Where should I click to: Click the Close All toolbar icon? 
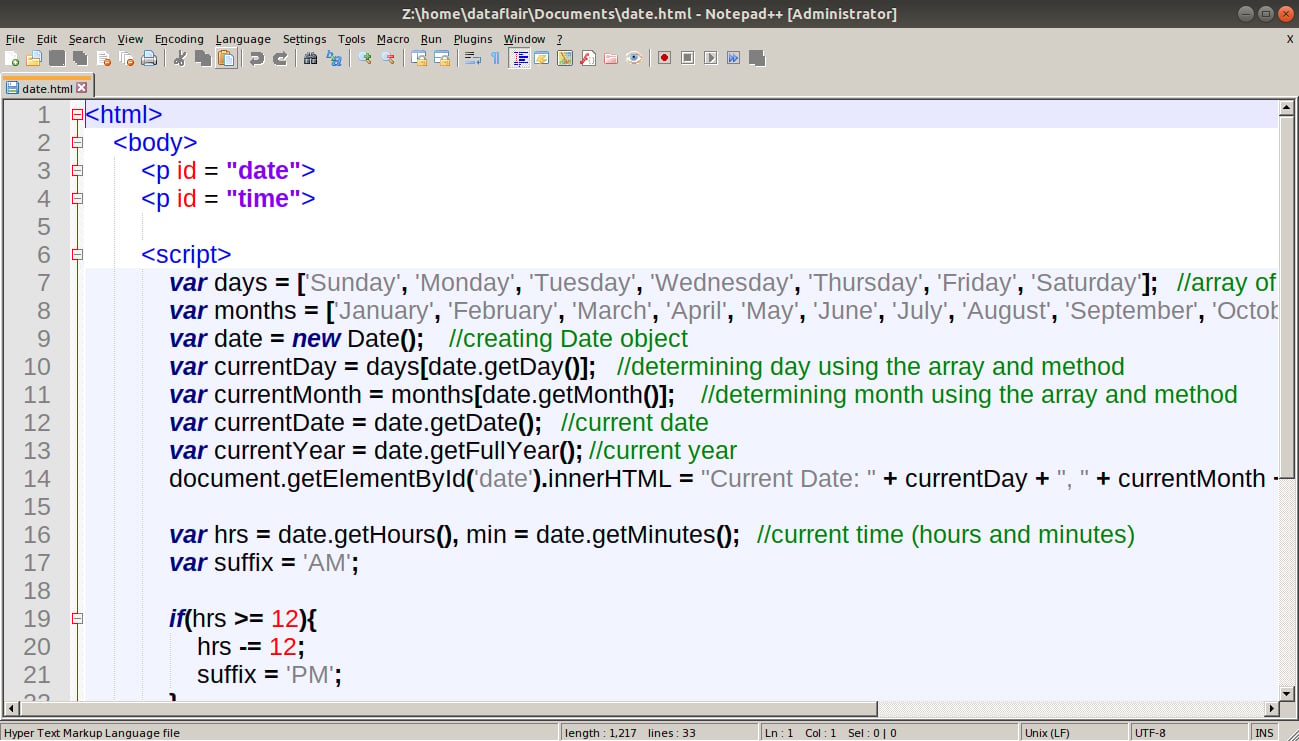[x=126, y=58]
